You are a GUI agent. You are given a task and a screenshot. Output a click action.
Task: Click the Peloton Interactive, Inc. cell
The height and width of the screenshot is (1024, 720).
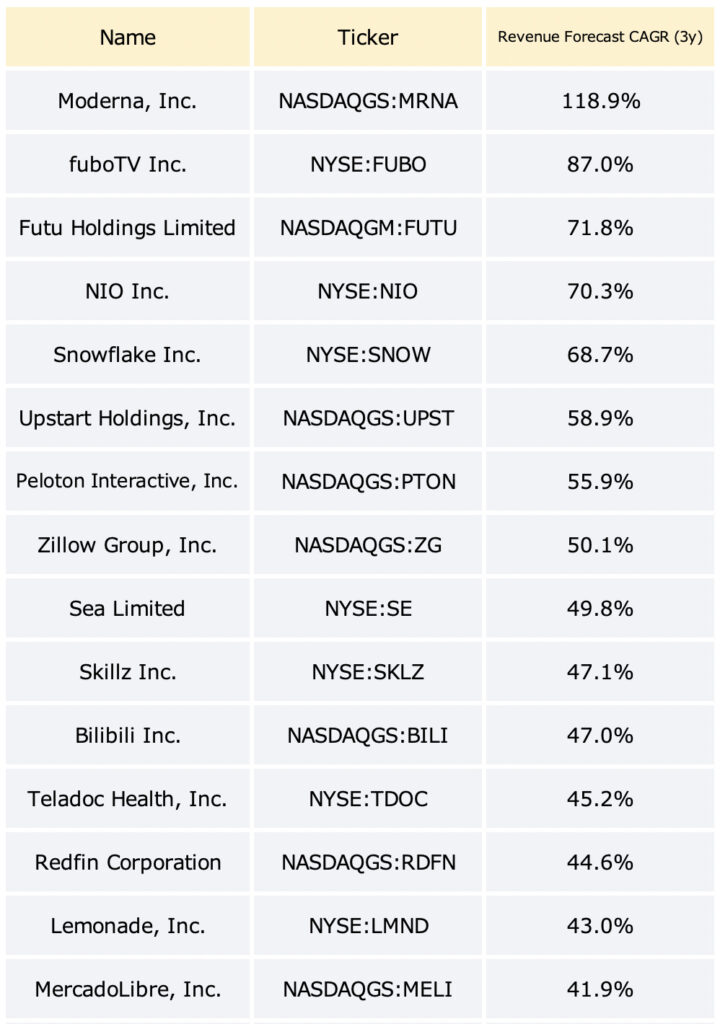tap(128, 481)
